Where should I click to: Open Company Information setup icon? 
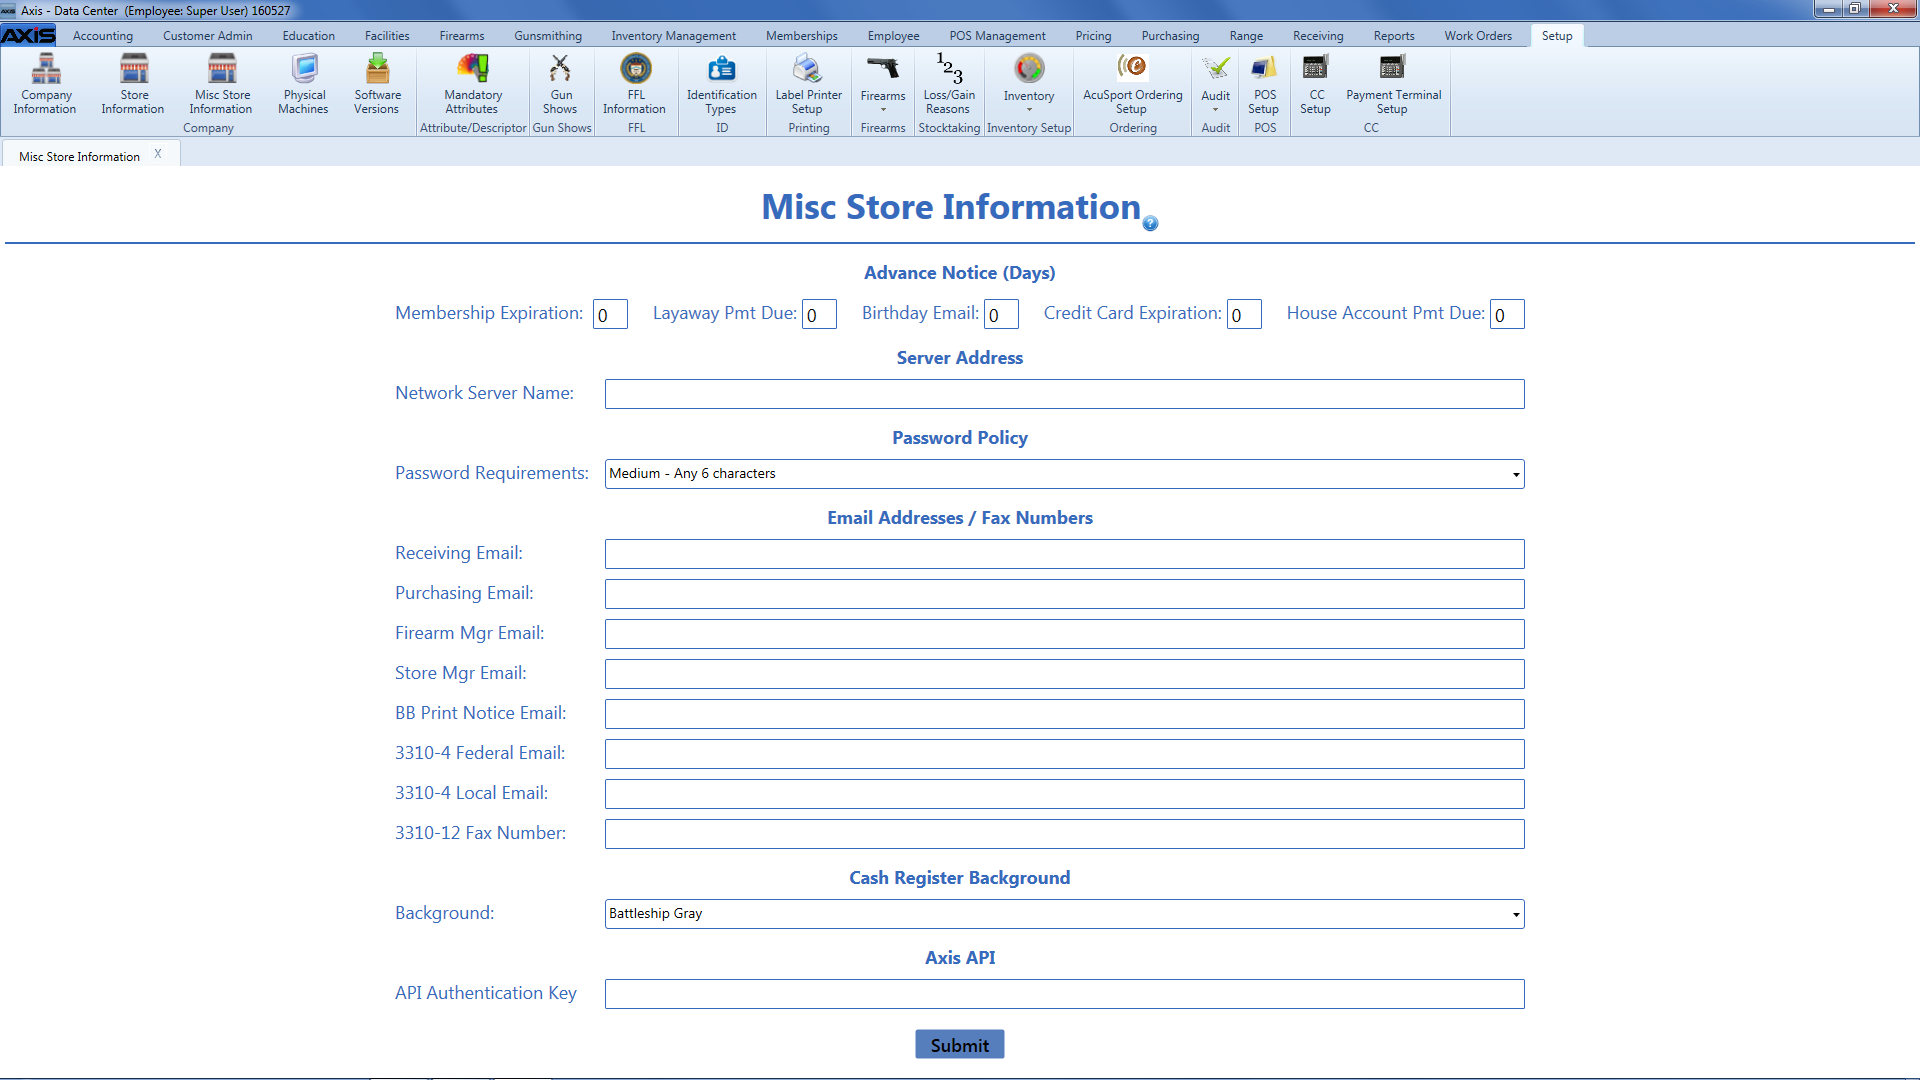pyautogui.click(x=45, y=84)
